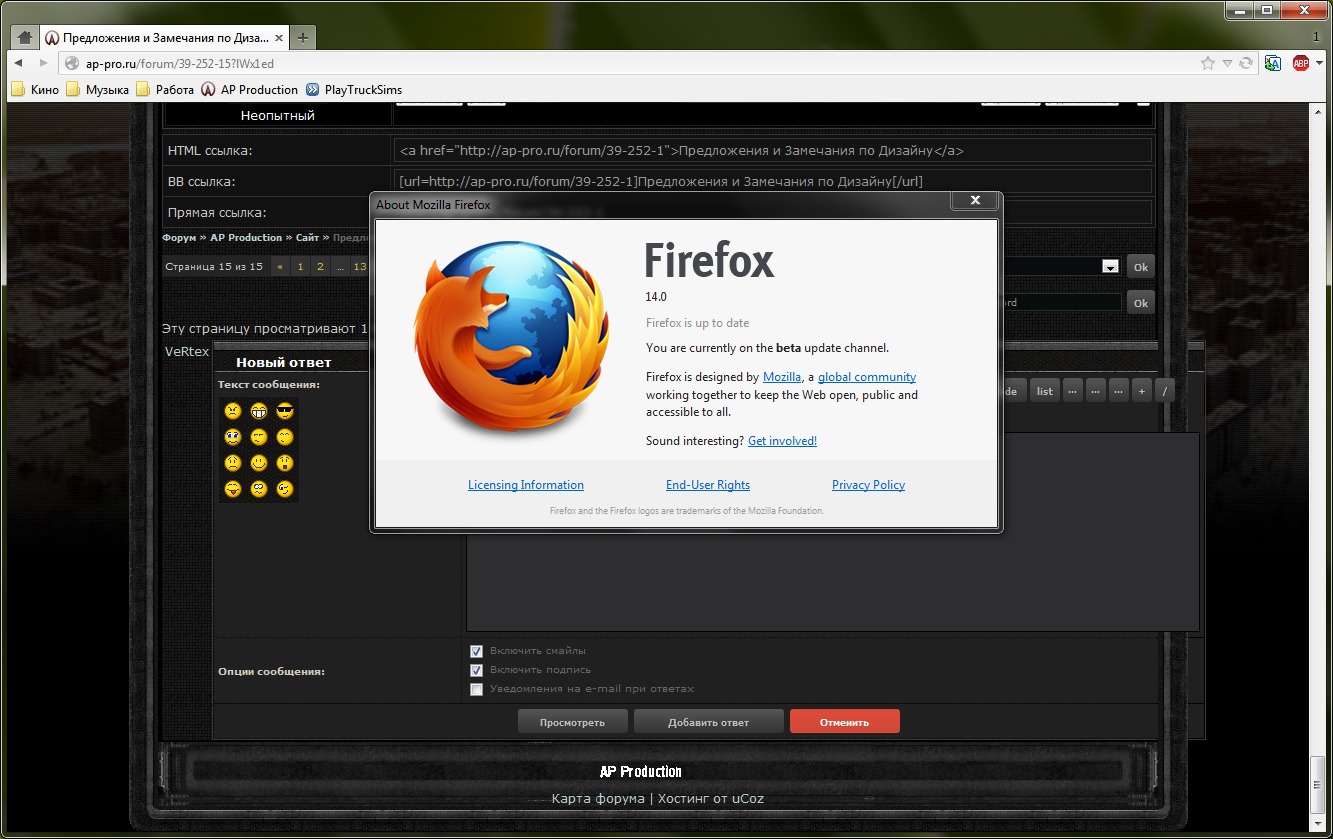Viewport: 1333px width, 839px height.
Task: Click the / editor button
Action: [1165, 391]
